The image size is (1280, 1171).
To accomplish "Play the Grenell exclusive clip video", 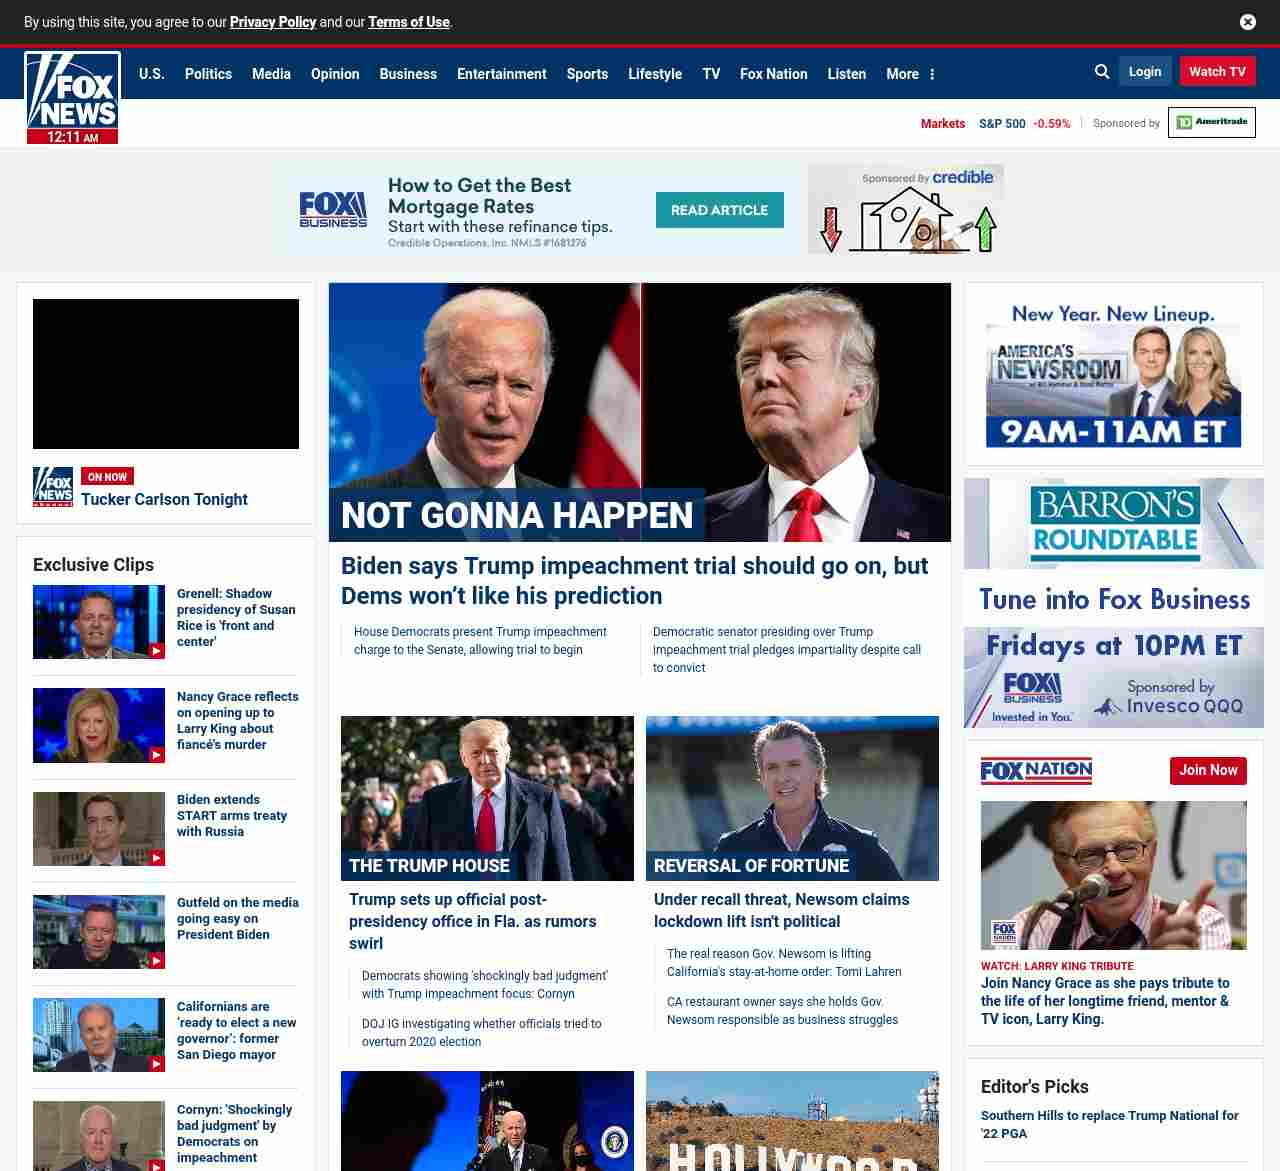I will tap(99, 622).
